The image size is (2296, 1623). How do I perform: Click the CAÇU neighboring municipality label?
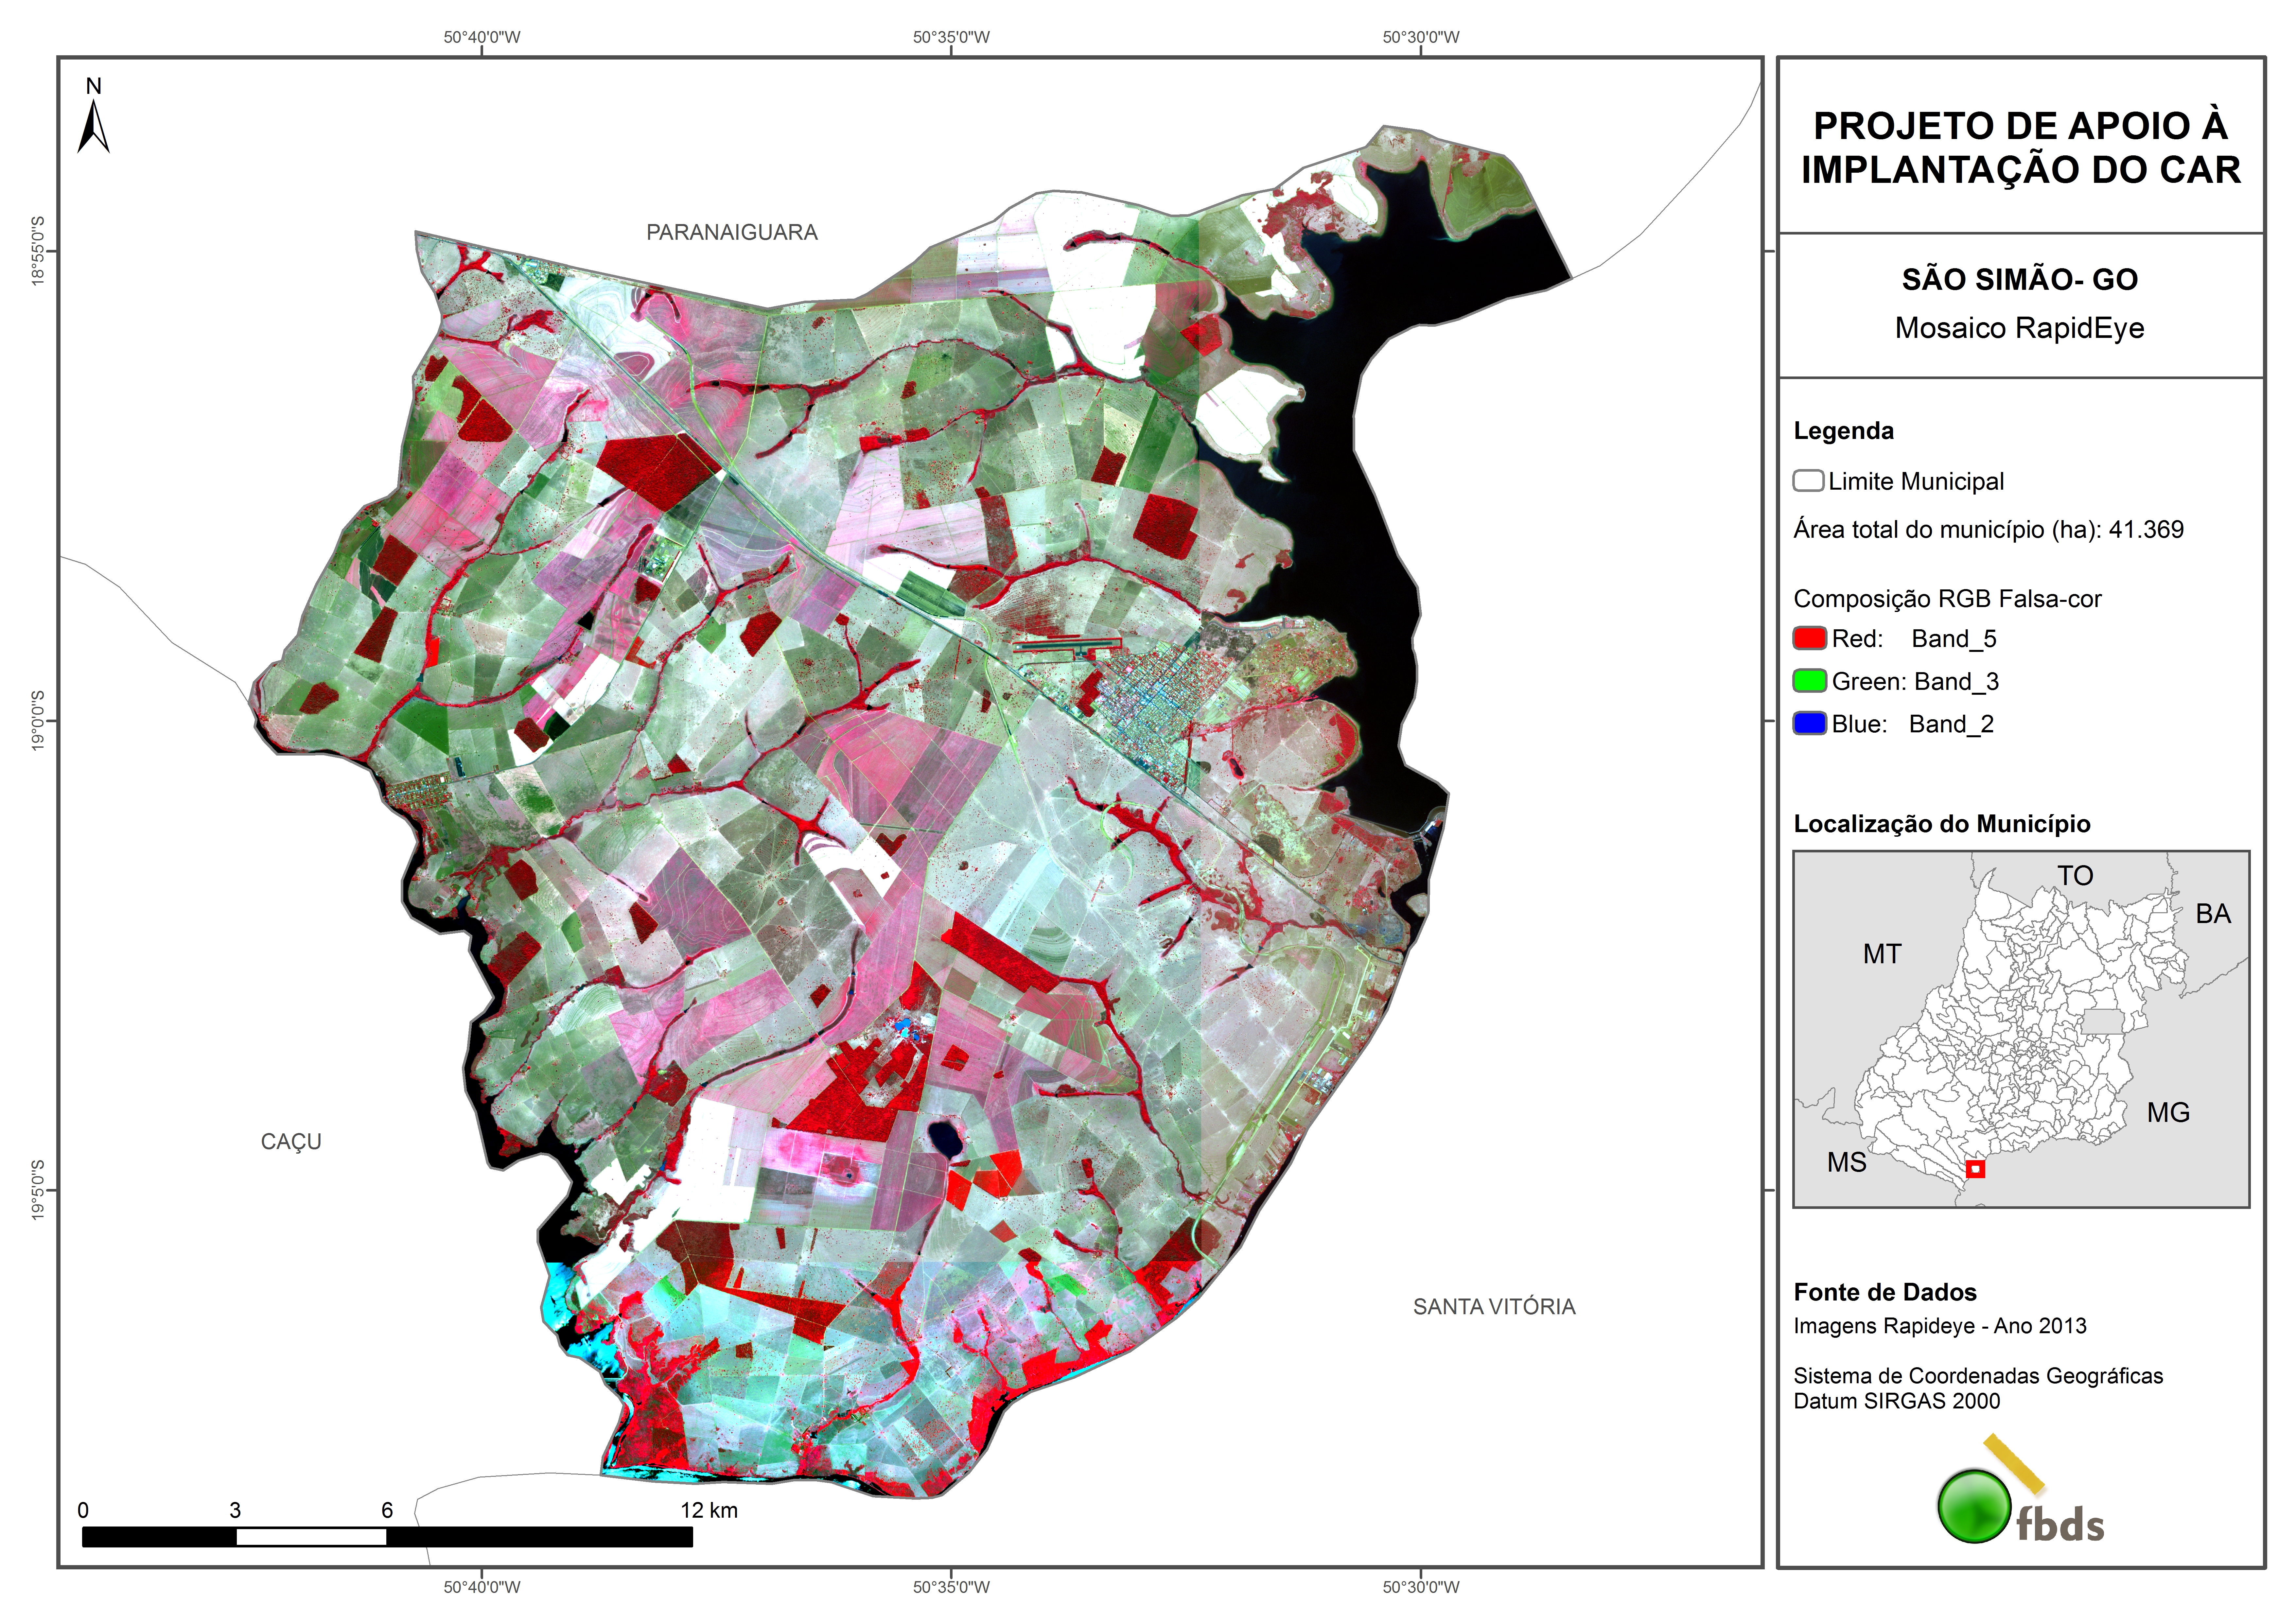coord(291,1141)
